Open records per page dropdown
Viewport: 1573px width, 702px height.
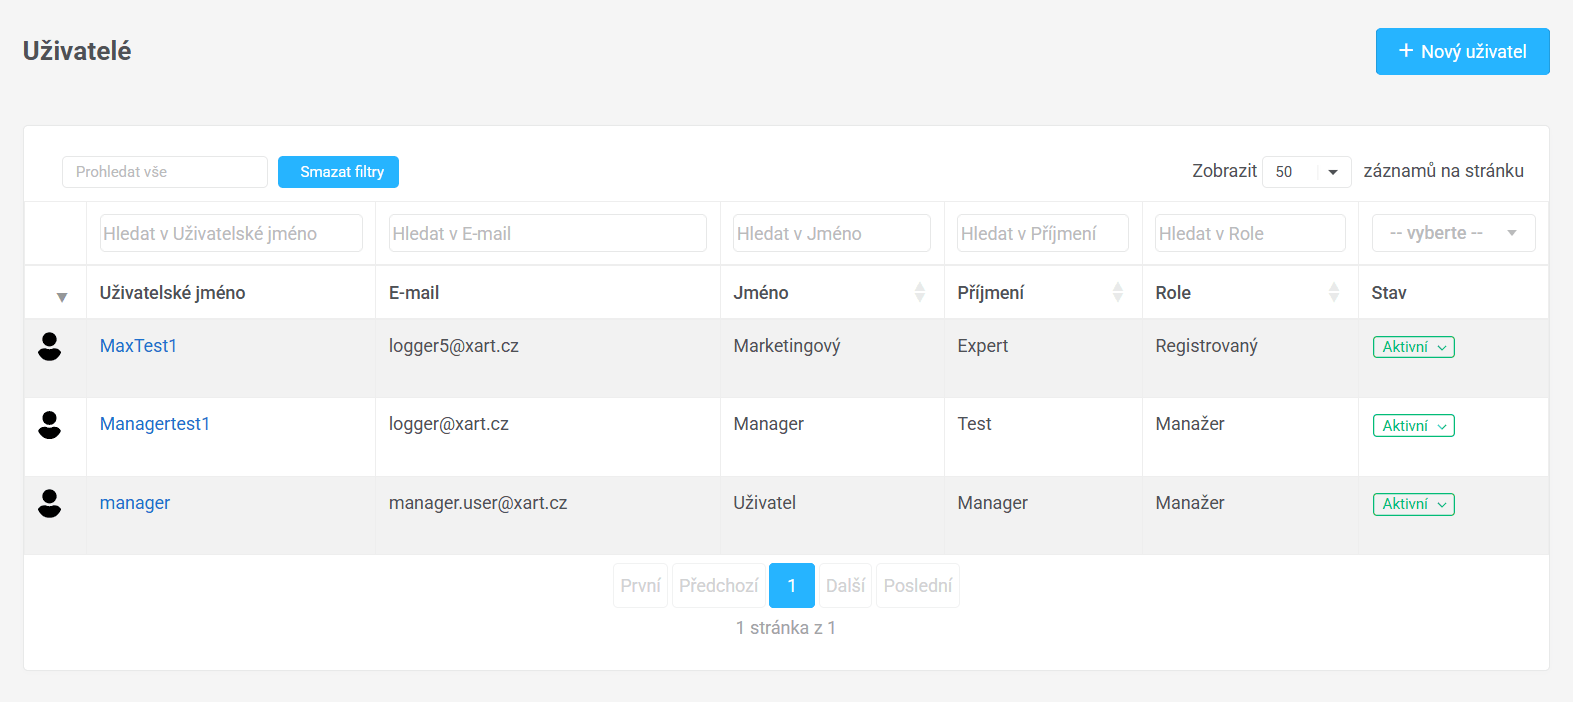(1306, 172)
